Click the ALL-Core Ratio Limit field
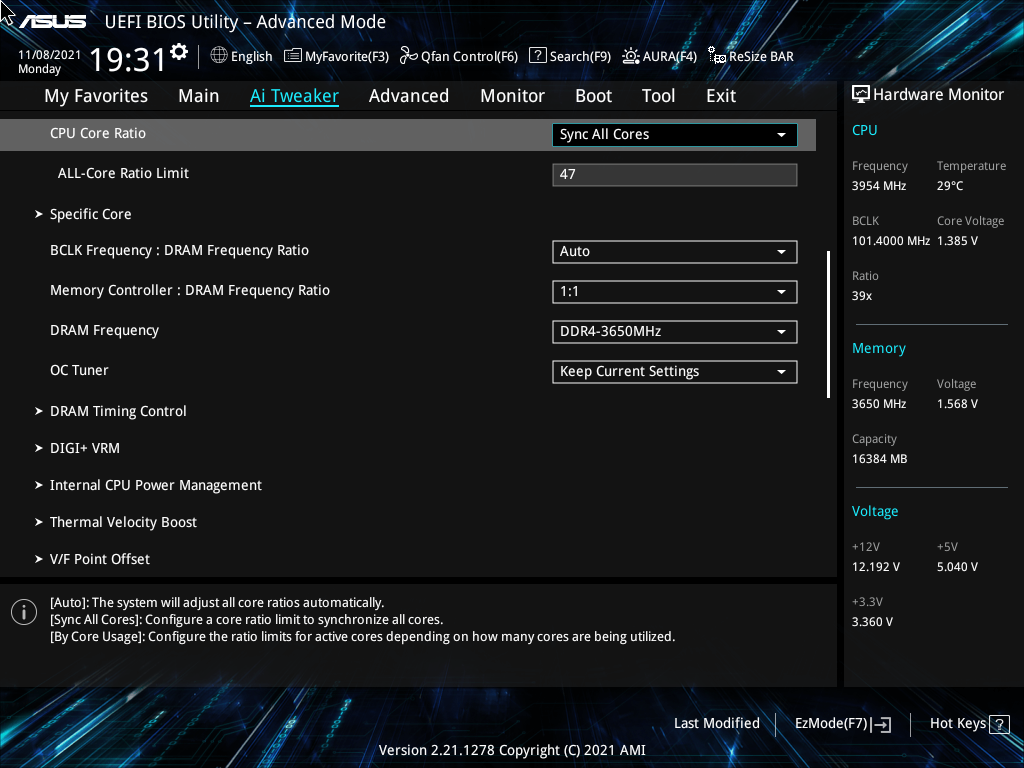 tap(675, 175)
